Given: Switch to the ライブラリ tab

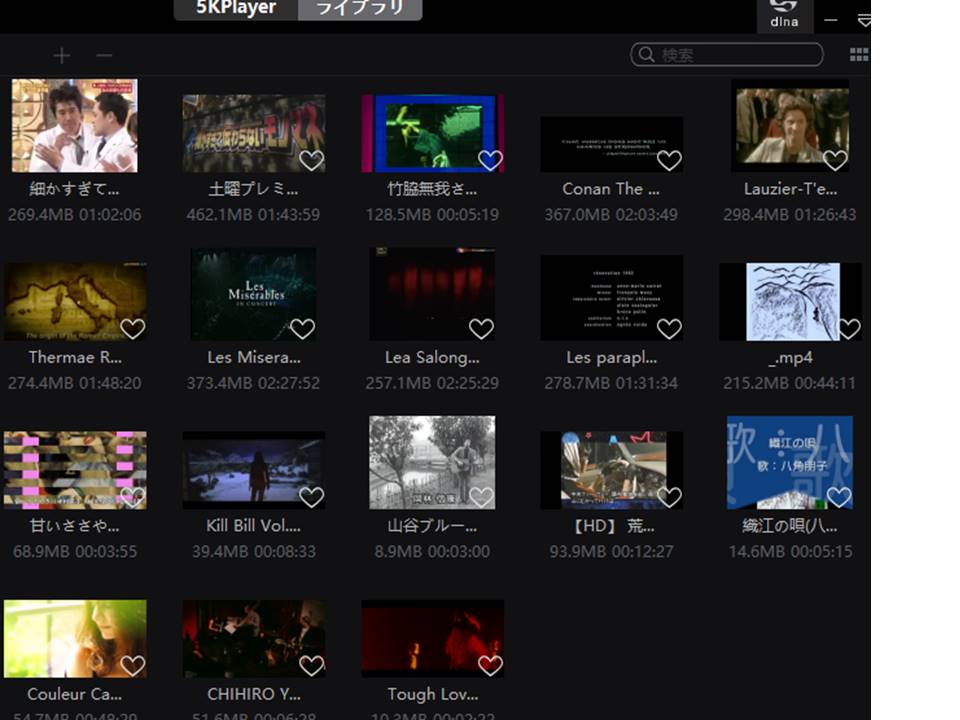Looking at the screenshot, I should [x=360, y=9].
